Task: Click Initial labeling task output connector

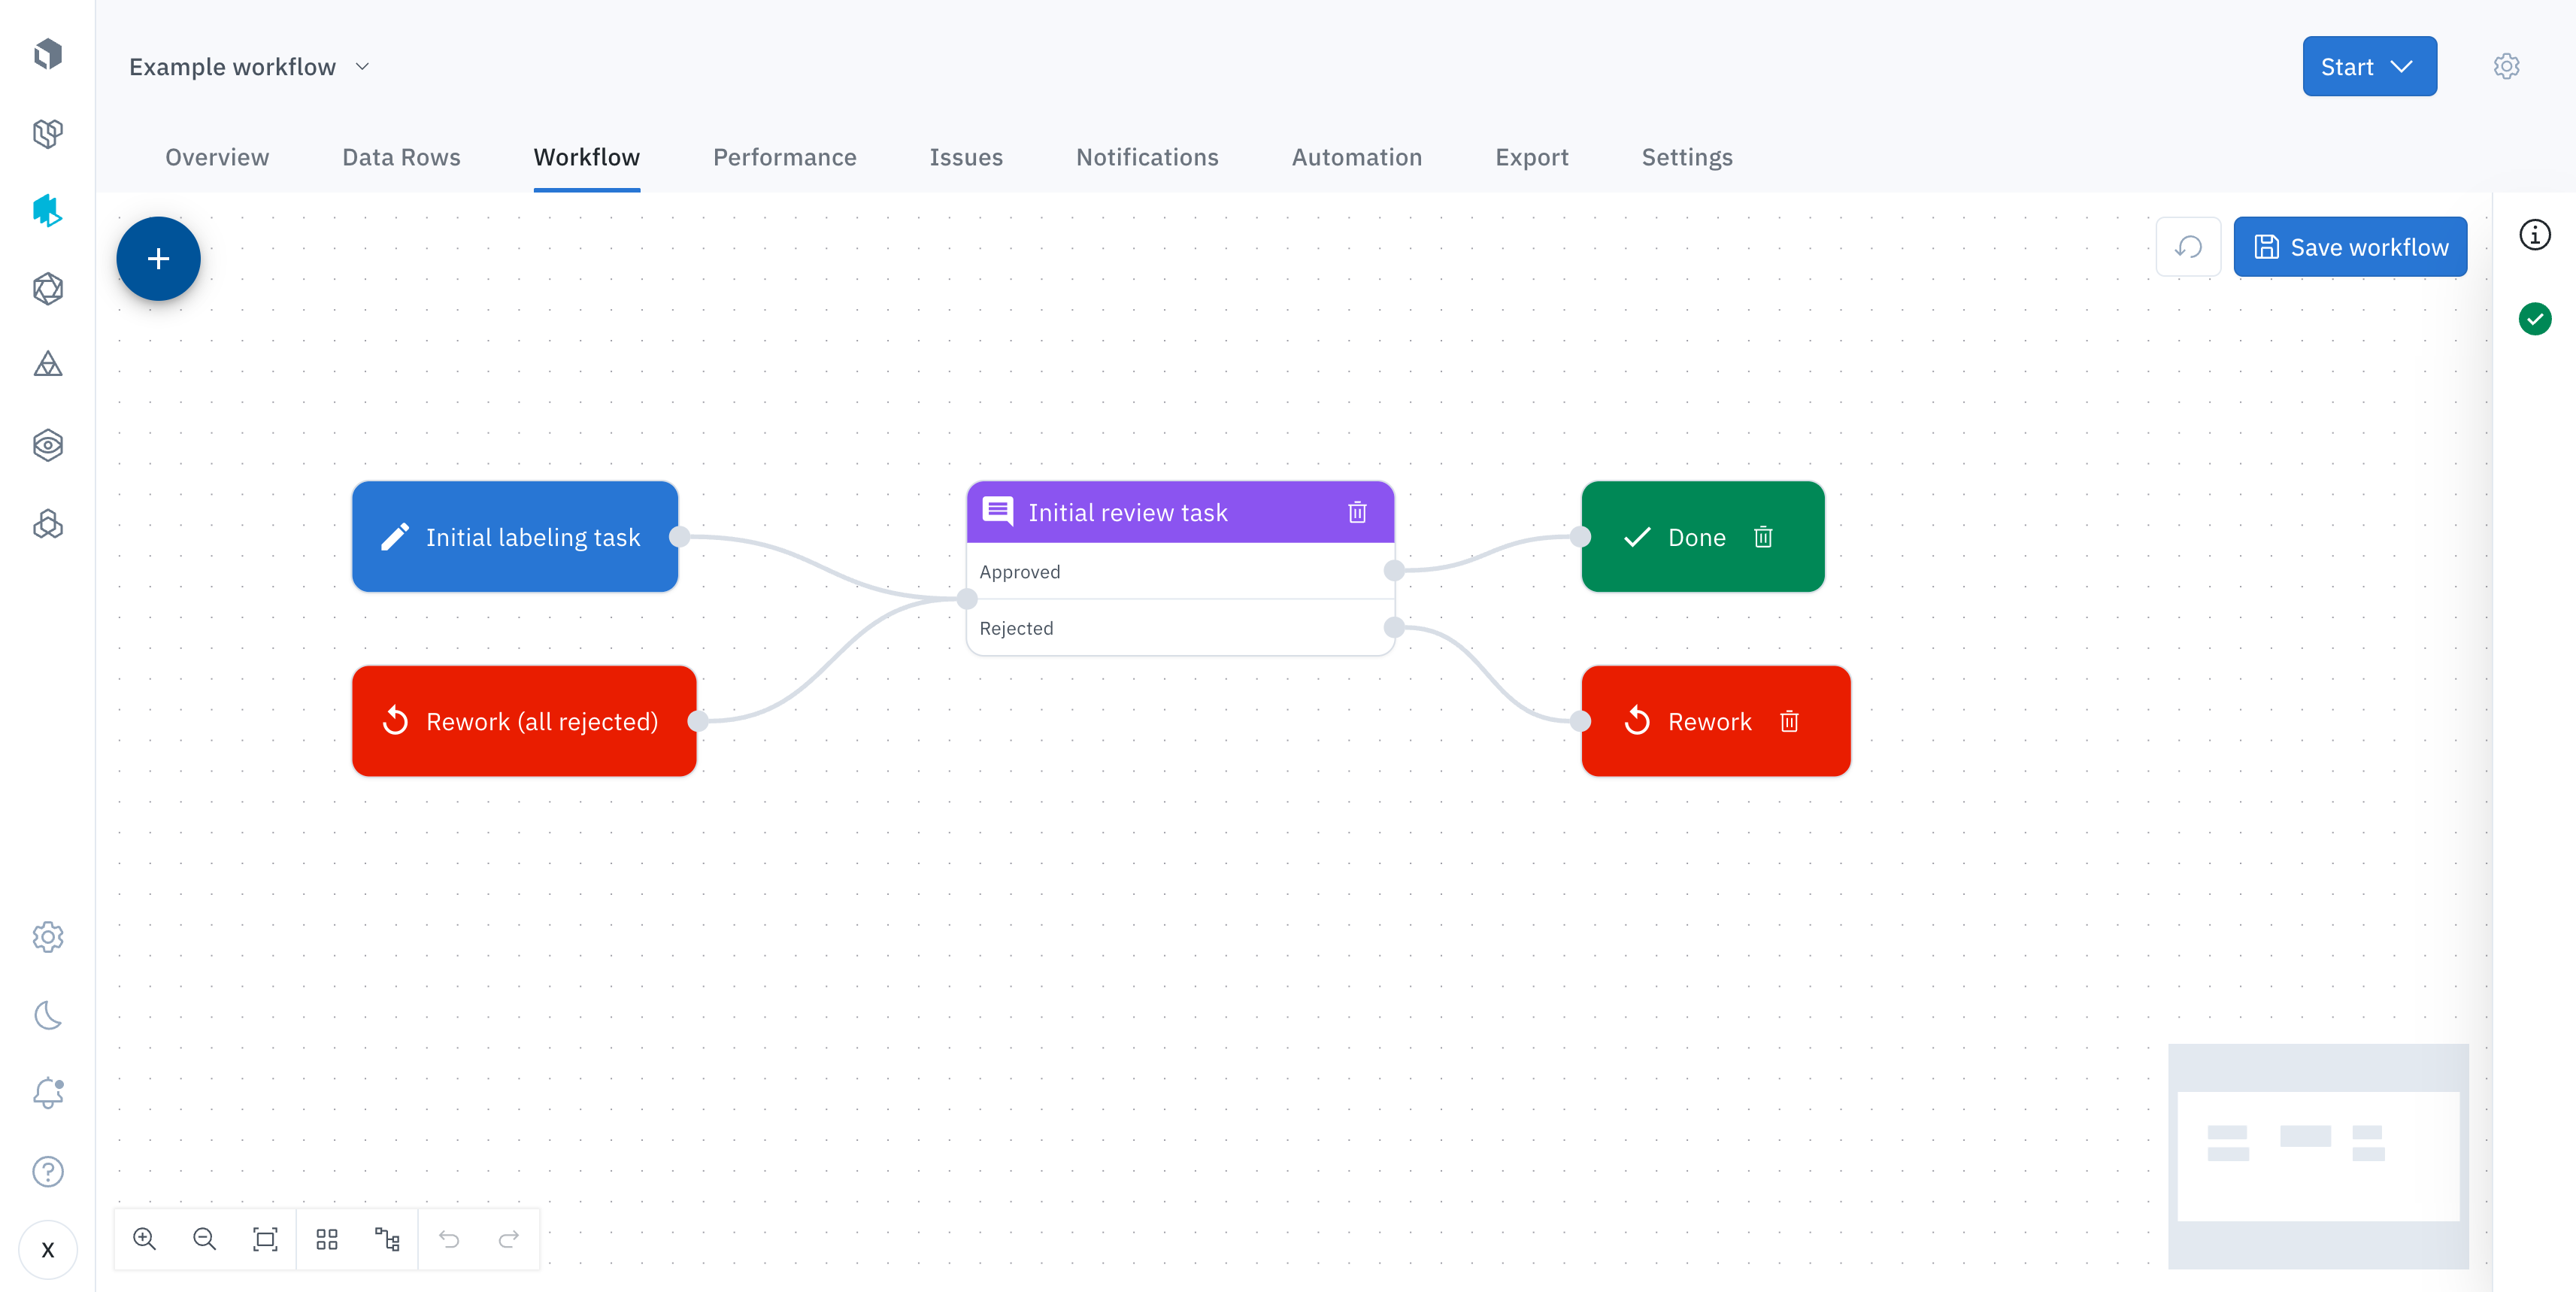Action: point(679,537)
